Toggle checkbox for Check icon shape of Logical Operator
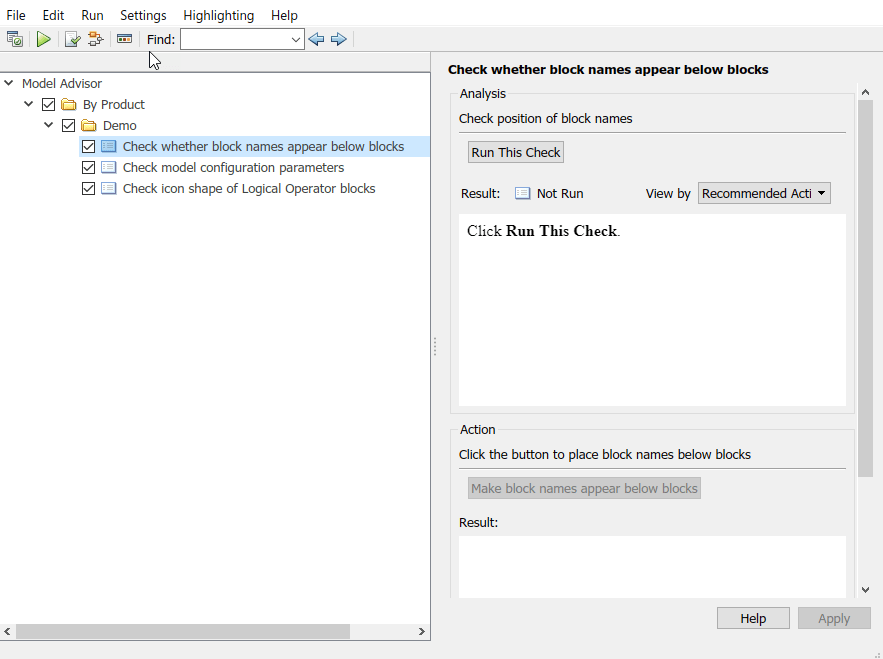The width and height of the screenshot is (883, 659). [x=89, y=189]
